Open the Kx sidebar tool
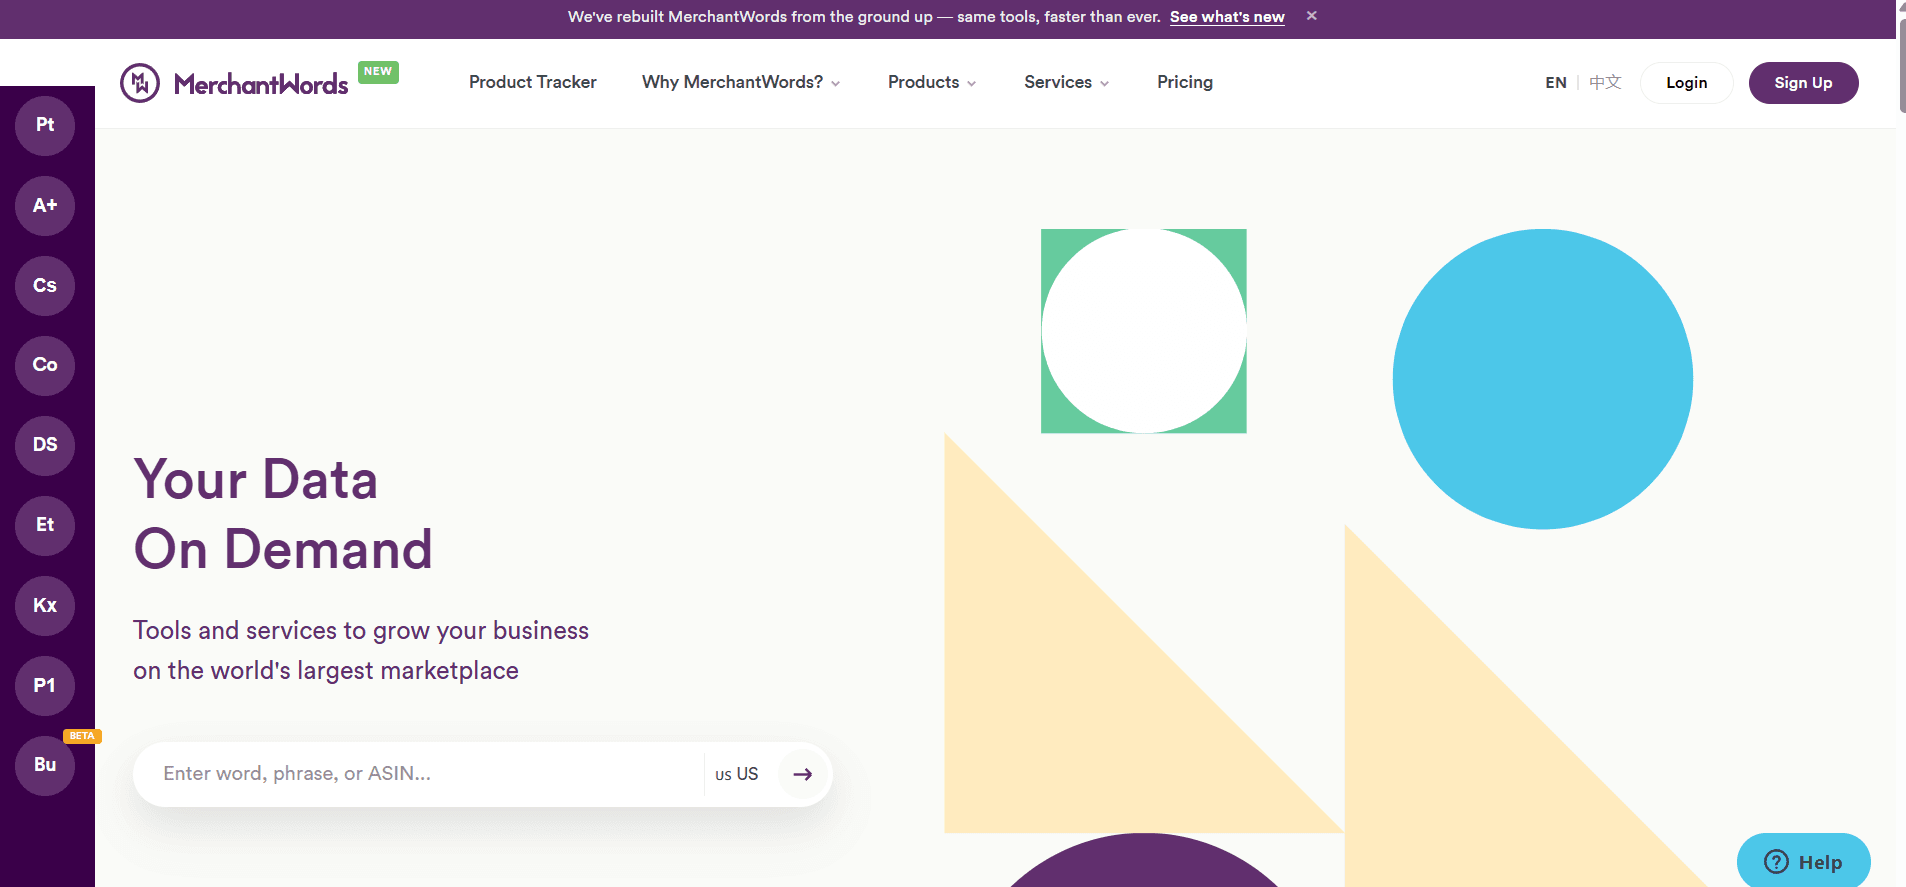1906x887 pixels. point(45,605)
